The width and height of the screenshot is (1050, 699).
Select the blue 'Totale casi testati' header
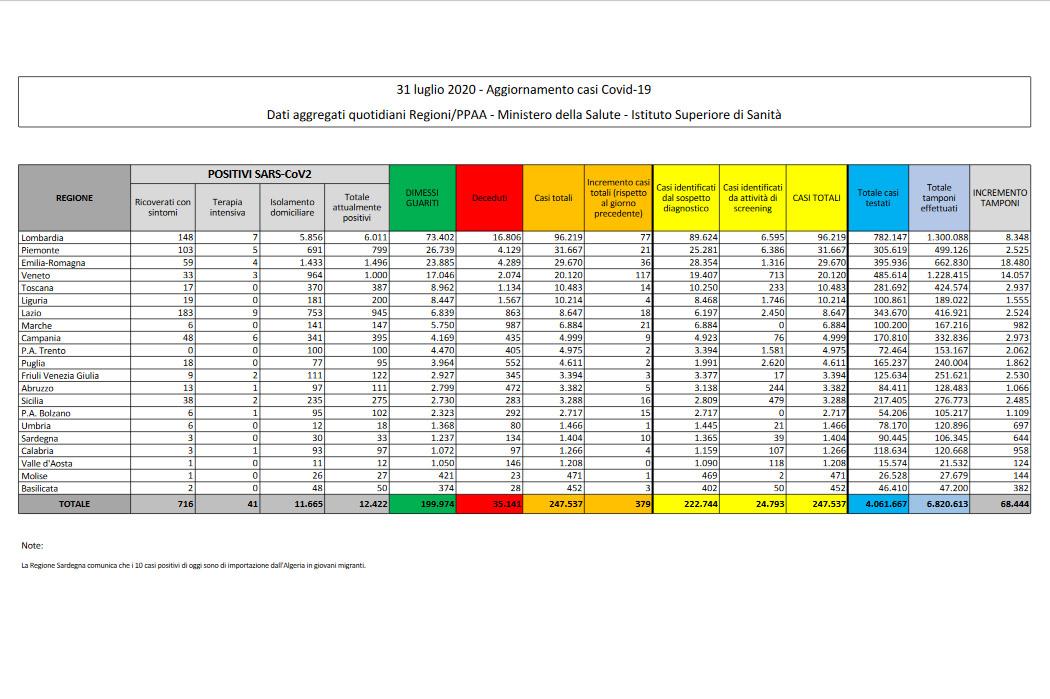(x=878, y=198)
